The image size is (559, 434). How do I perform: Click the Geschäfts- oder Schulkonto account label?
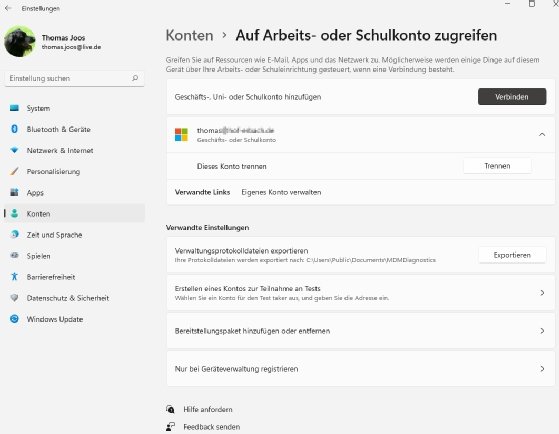236,140
